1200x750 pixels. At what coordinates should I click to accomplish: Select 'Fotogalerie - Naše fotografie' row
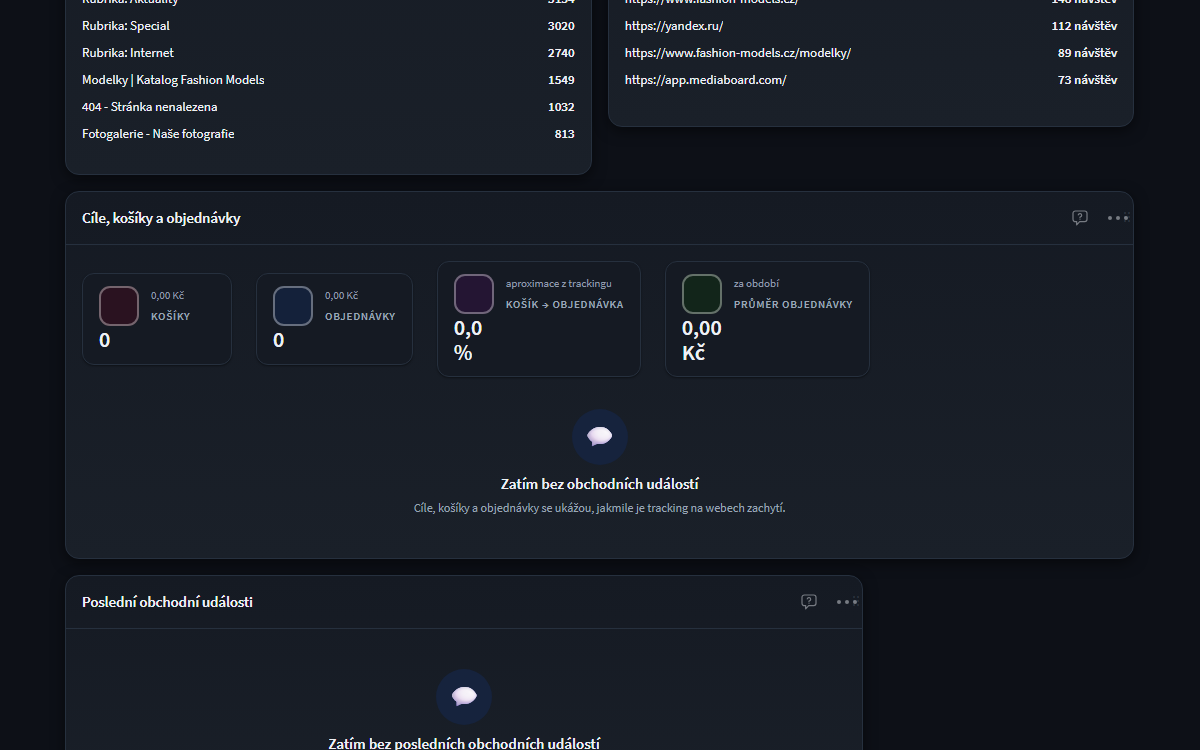[328, 134]
